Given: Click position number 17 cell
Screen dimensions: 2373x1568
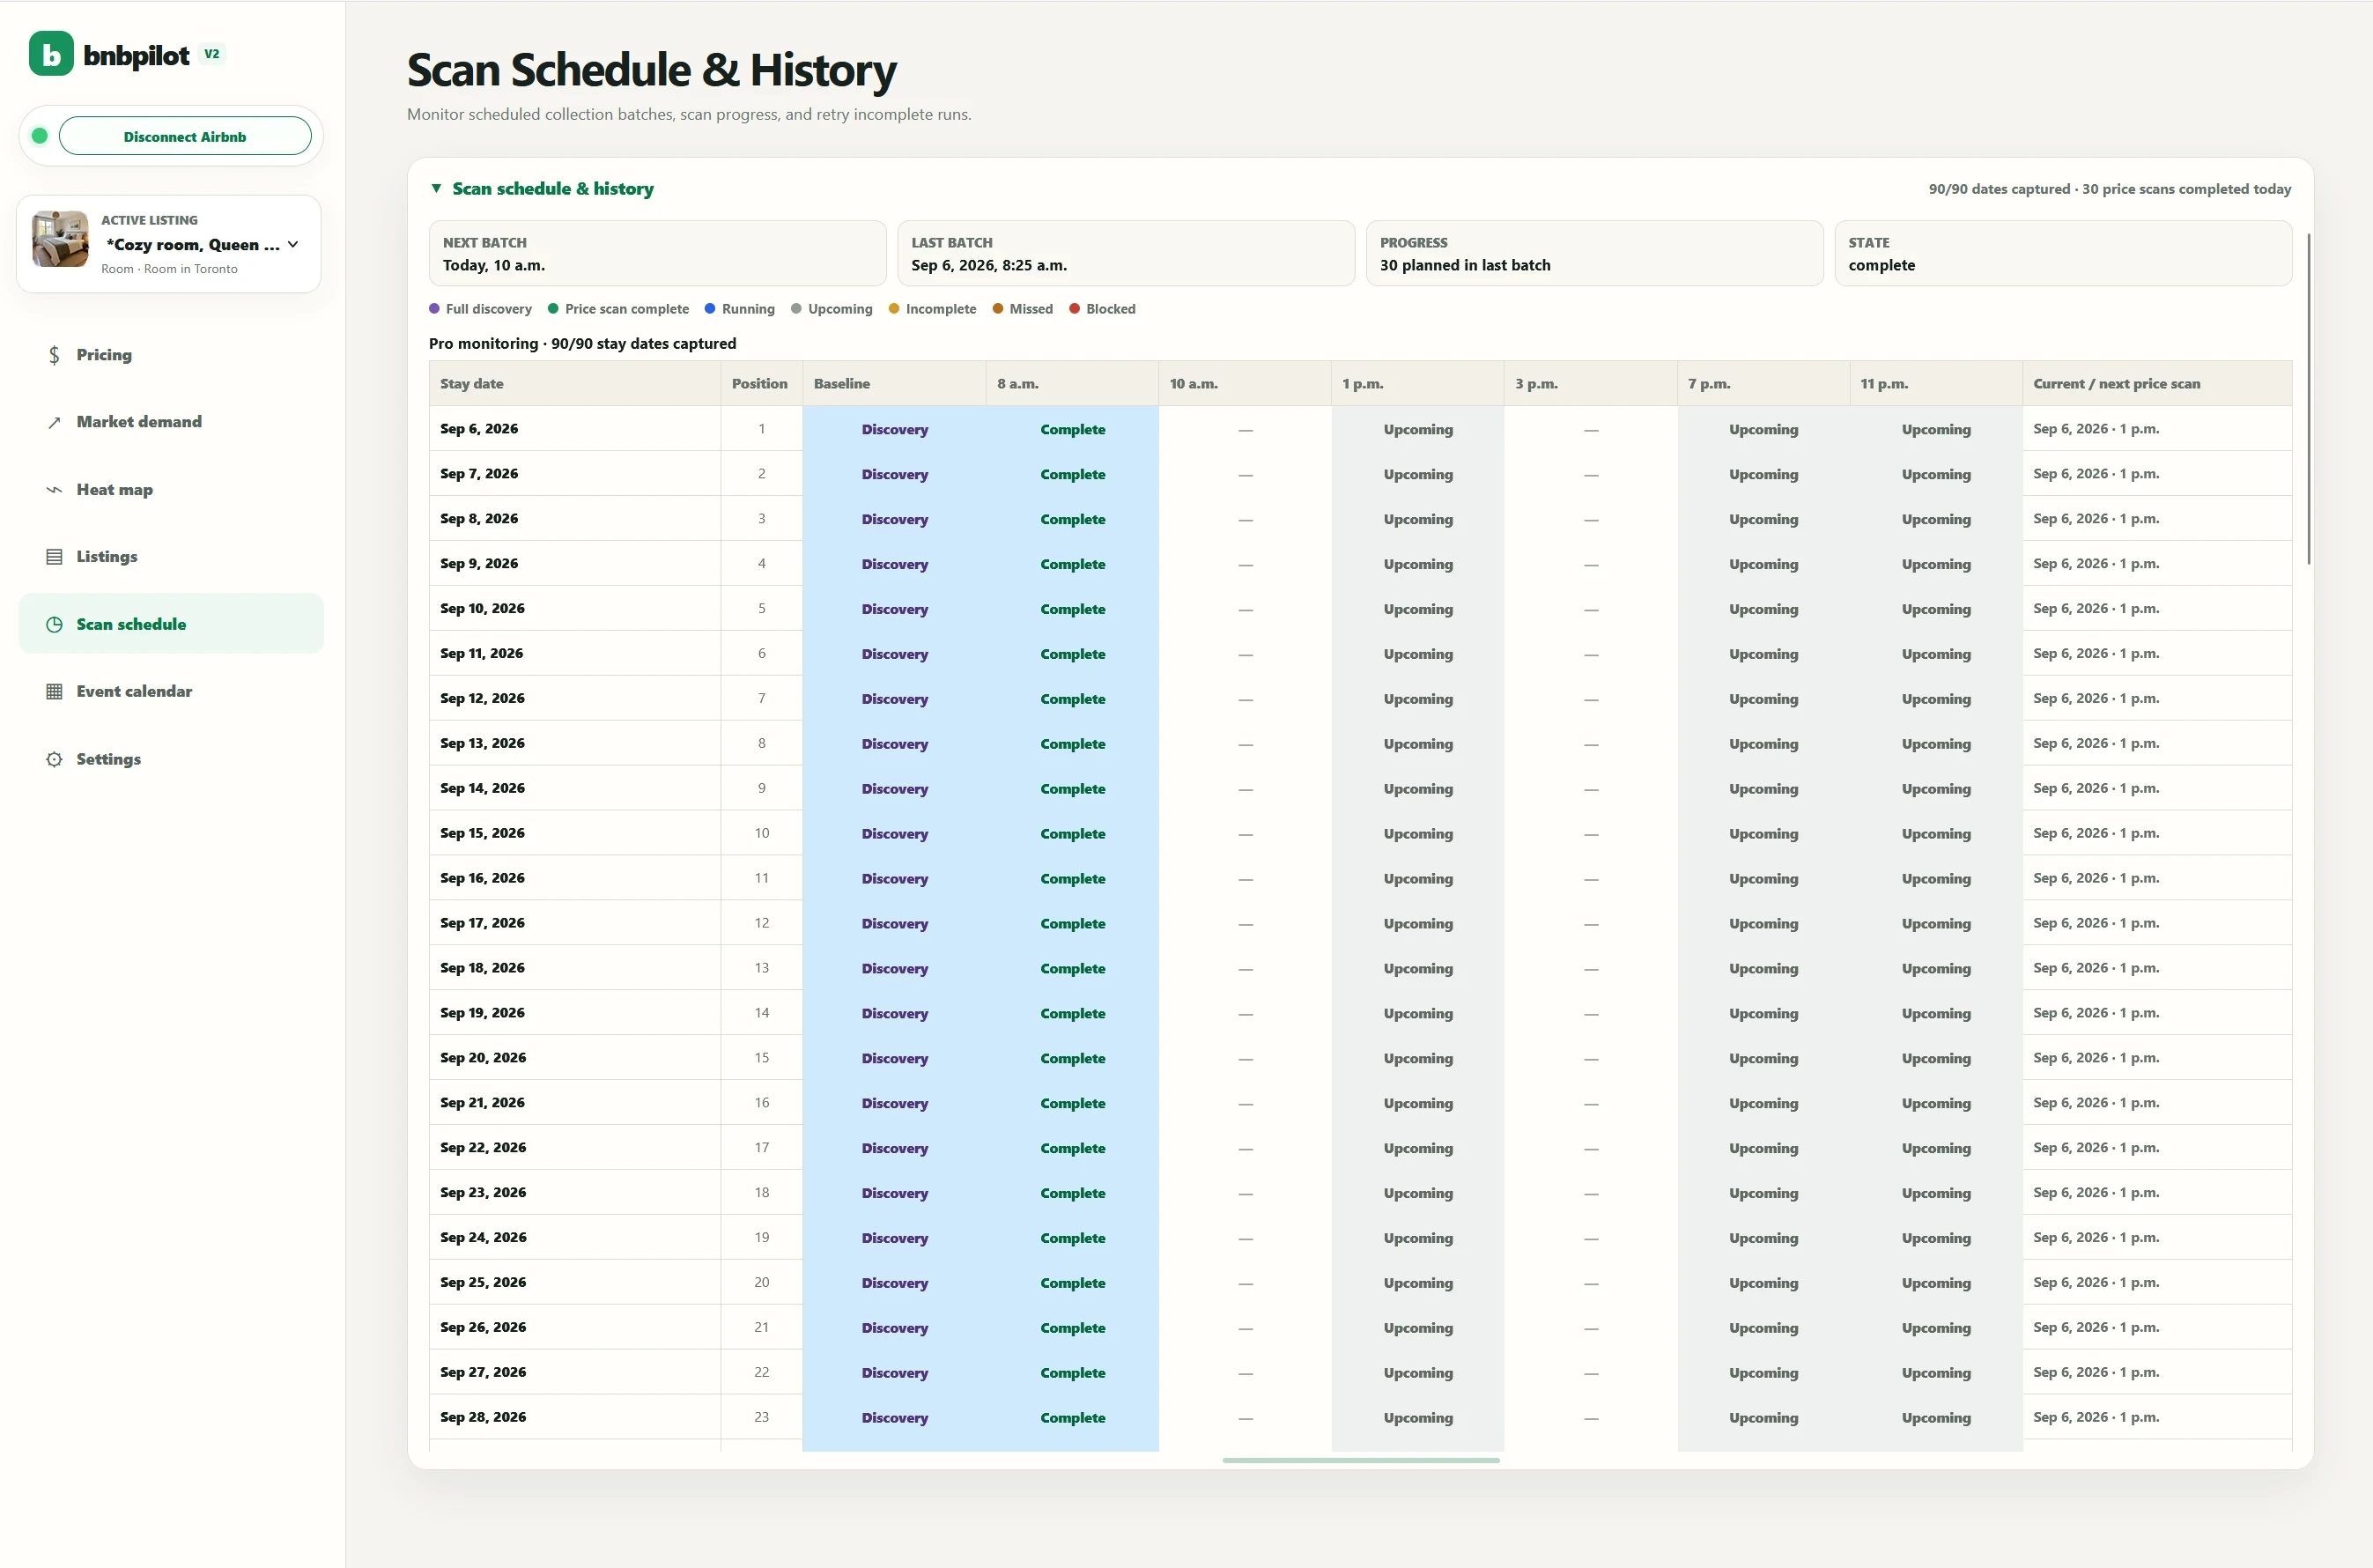Looking at the screenshot, I should coord(761,1148).
